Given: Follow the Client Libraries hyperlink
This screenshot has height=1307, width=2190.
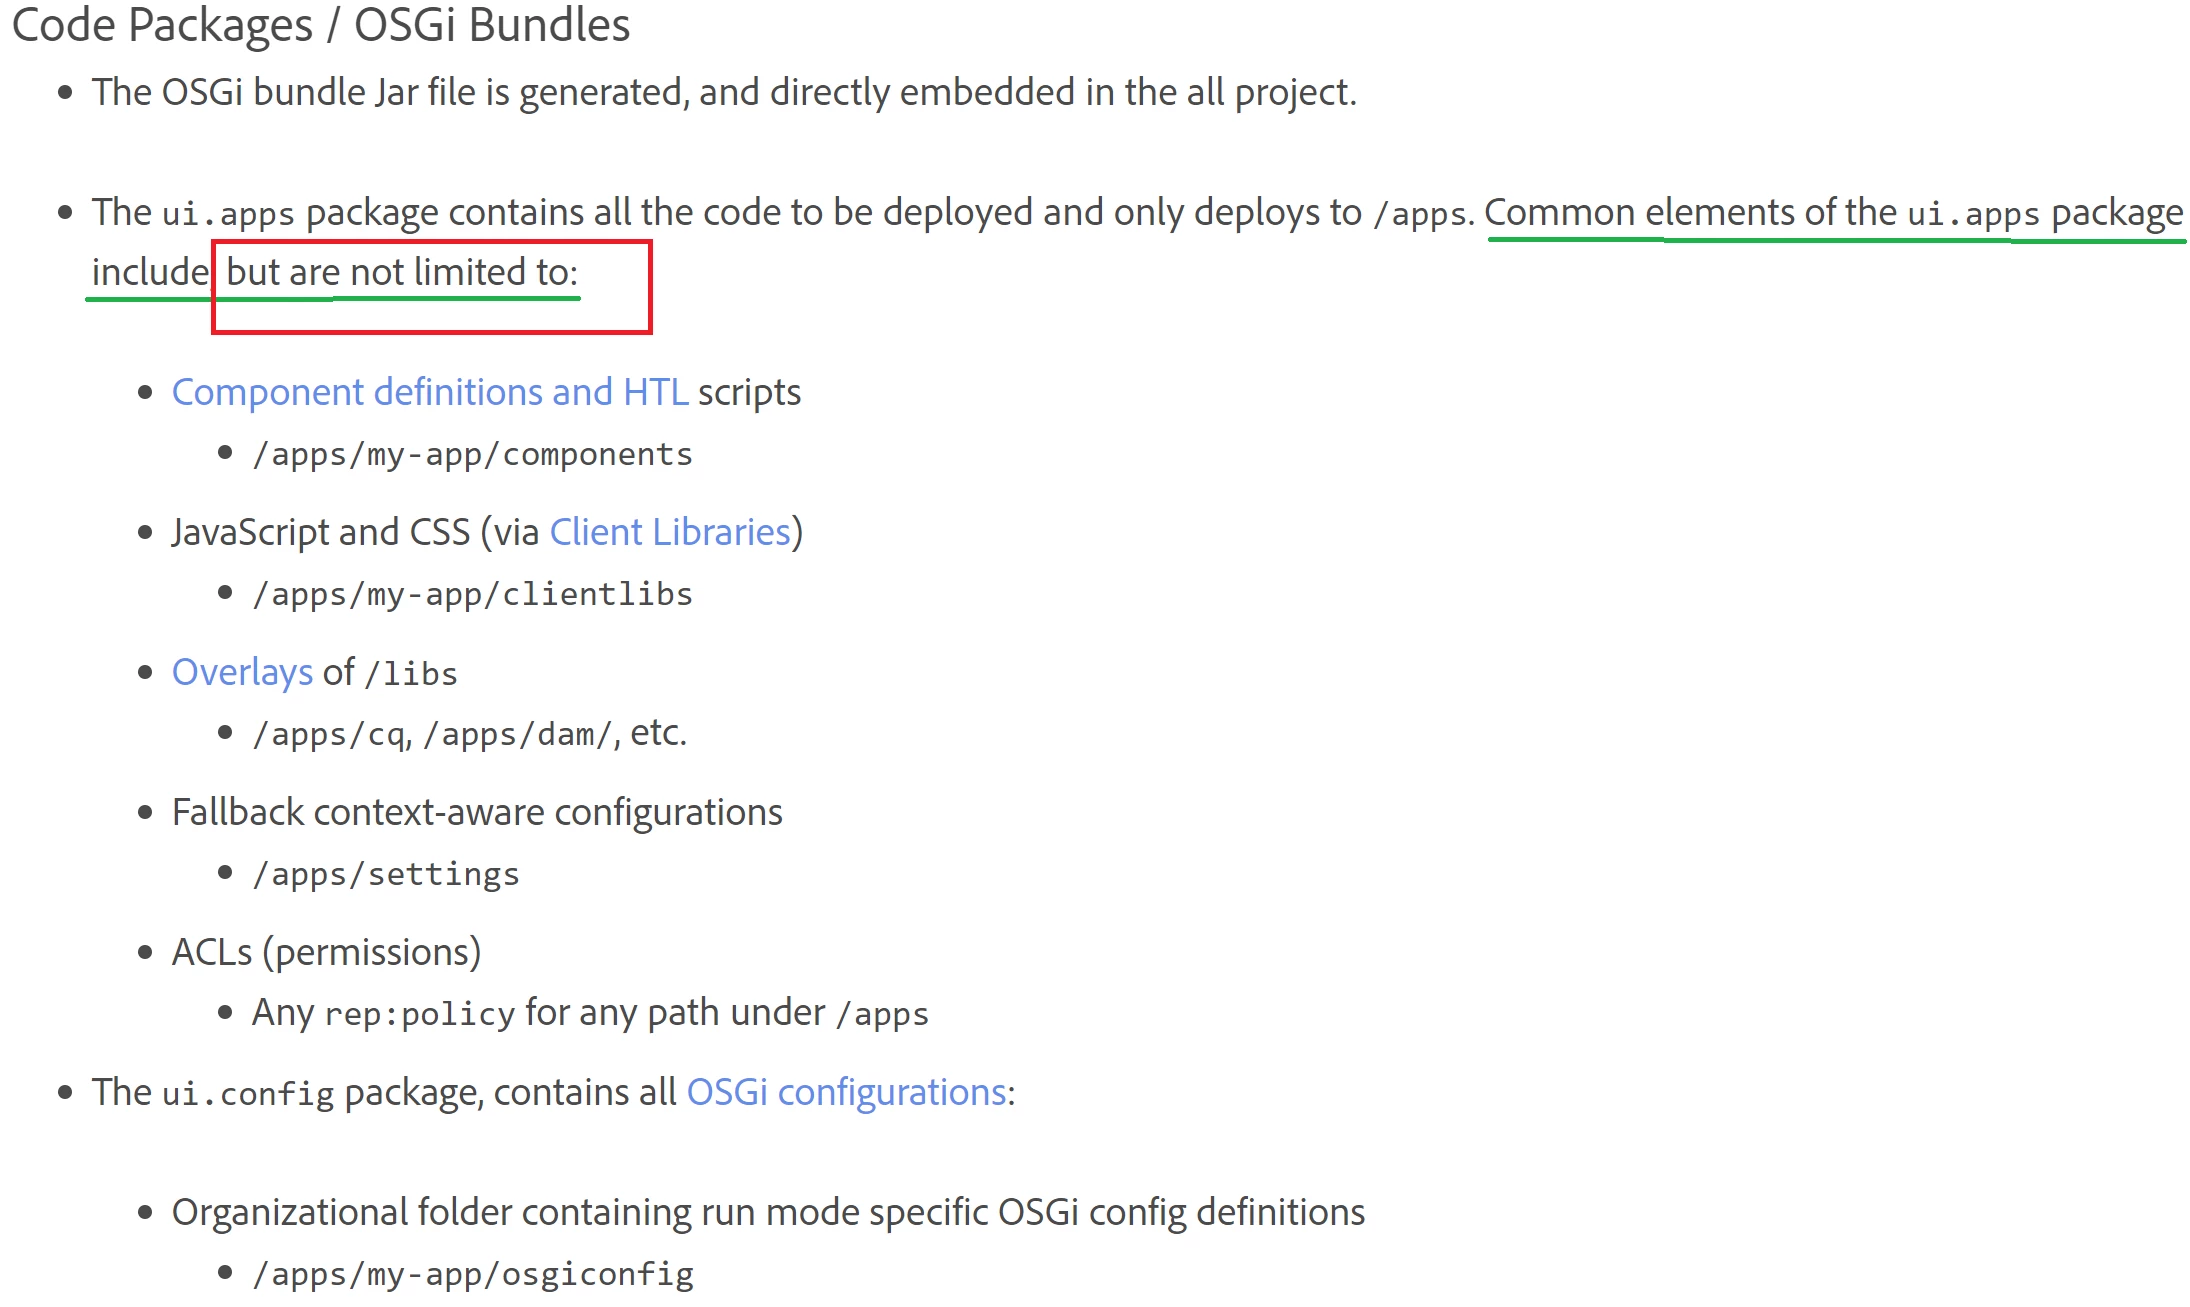Looking at the screenshot, I should pos(670,532).
